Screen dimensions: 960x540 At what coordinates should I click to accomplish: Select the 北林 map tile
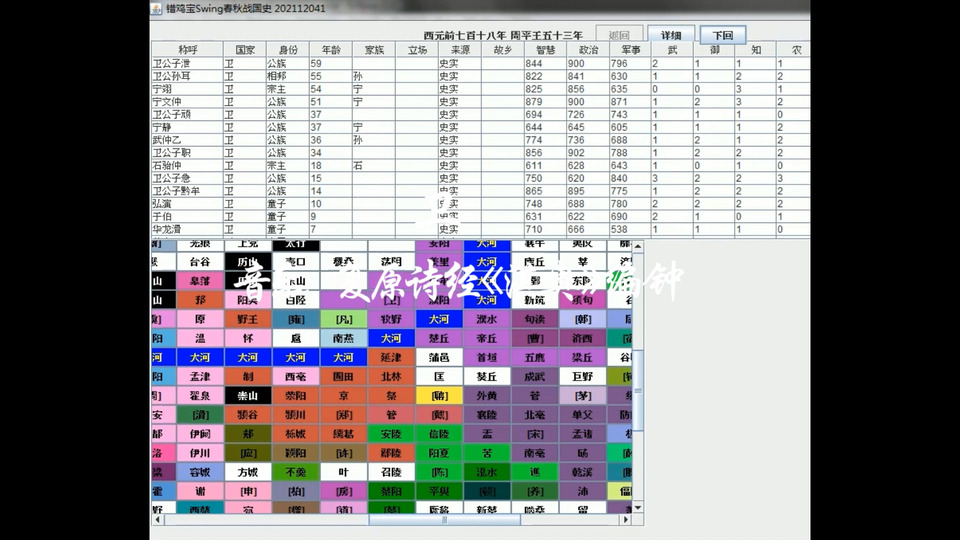(391, 377)
